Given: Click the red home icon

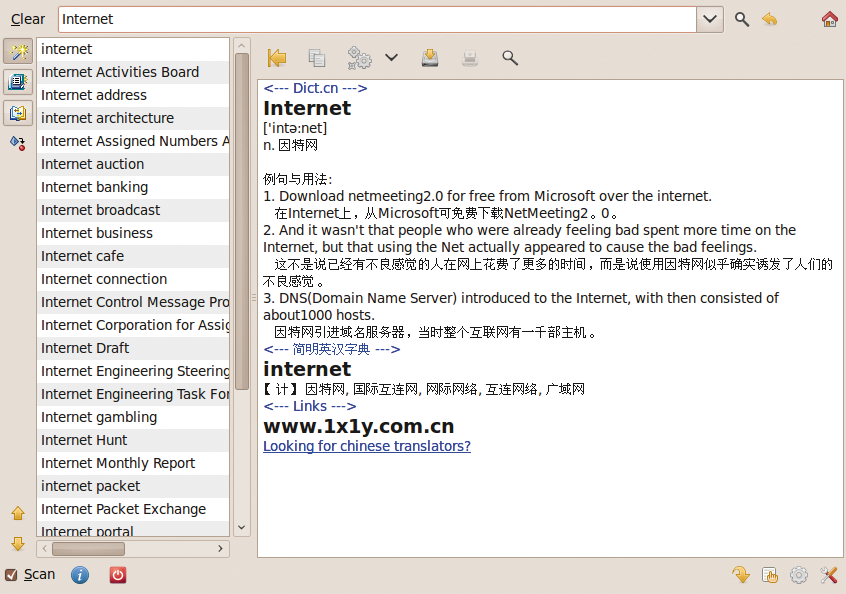Looking at the screenshot, I should coord(829,19).
